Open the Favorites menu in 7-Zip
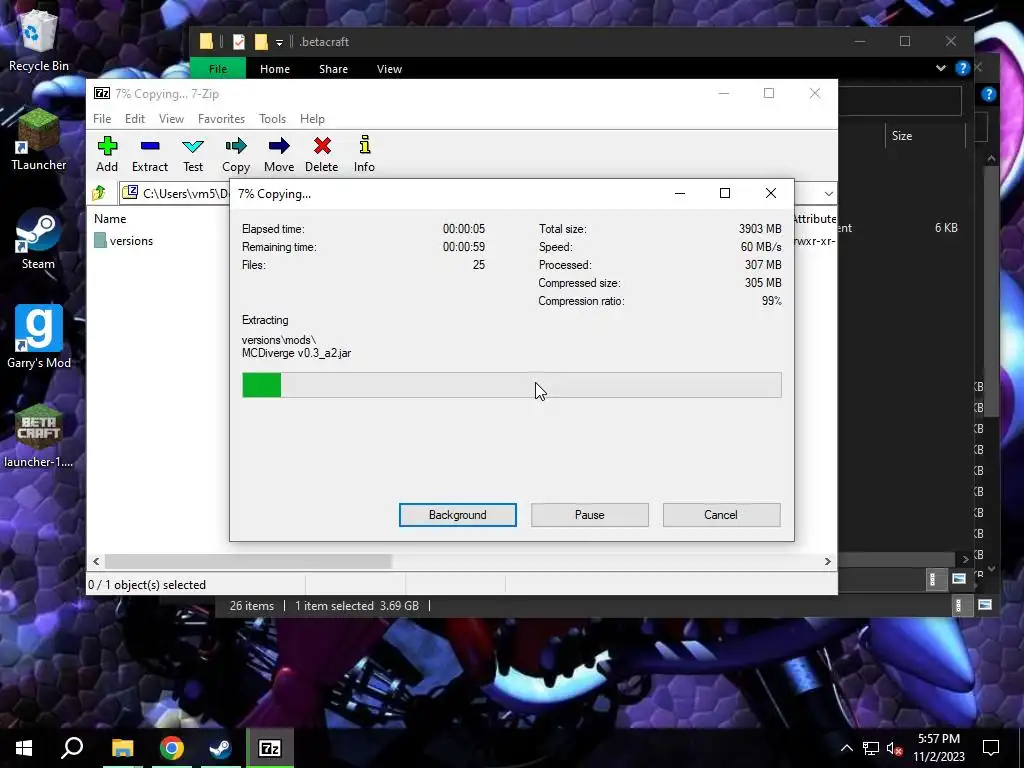The width and height of the screenshot is (1024, 768). [221, 119]
